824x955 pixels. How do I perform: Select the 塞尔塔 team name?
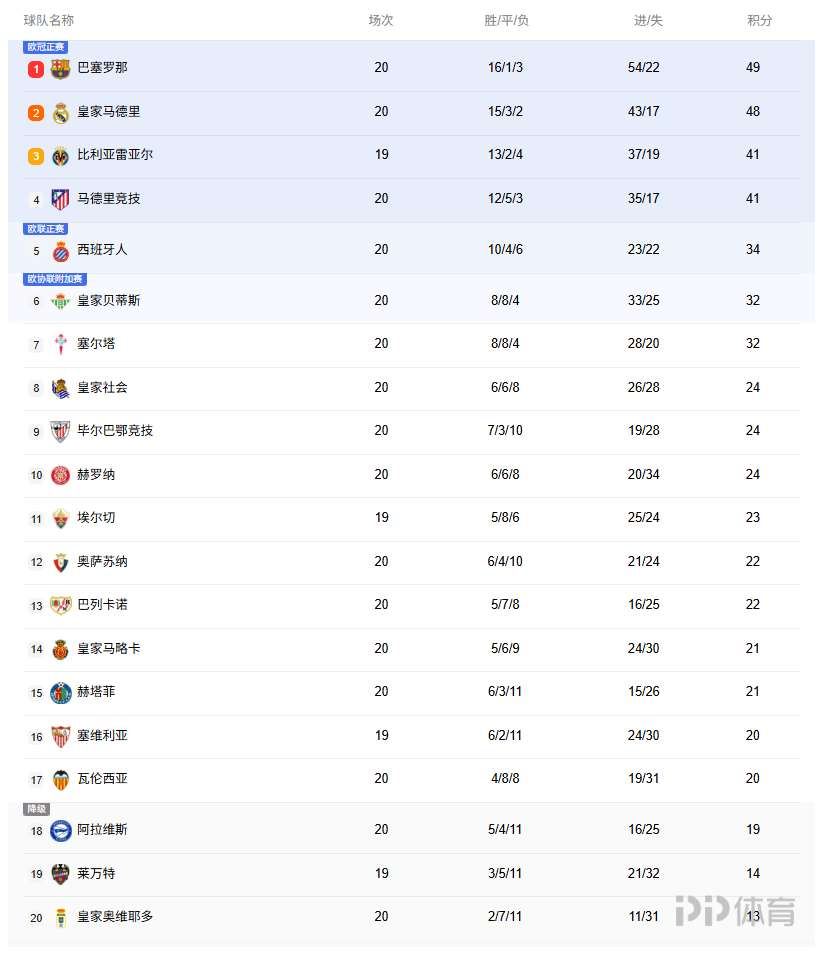point(96,344)
